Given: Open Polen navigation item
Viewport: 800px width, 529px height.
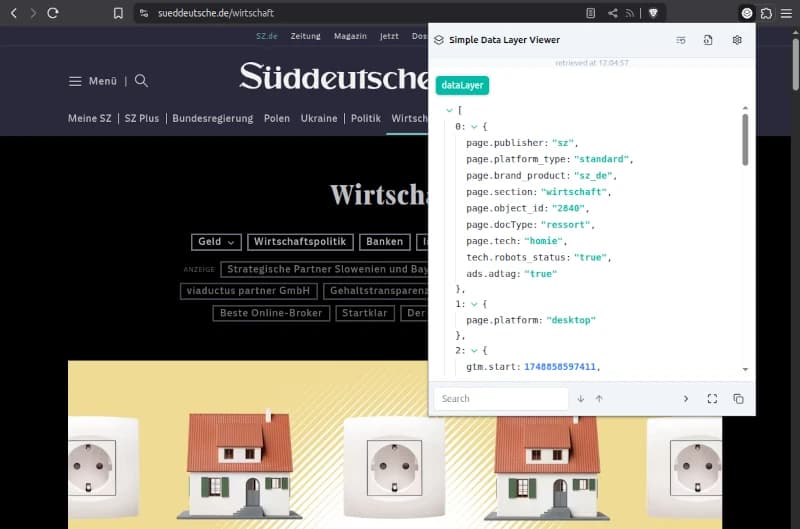Looking at the screenshot, I should [x=277, y=118].
